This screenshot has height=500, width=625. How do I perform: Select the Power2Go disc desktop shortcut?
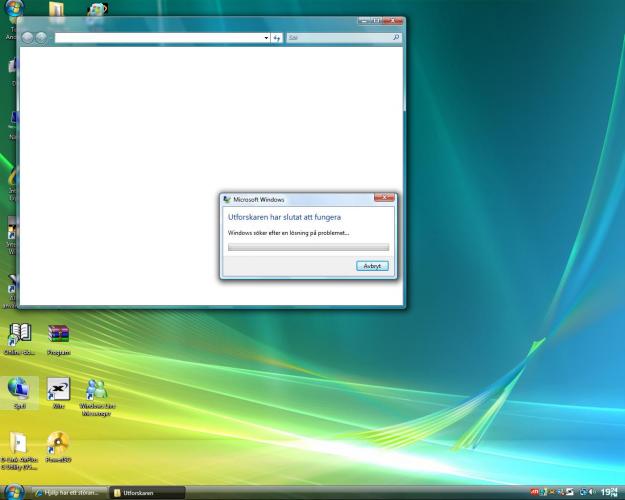pyautogui.click(x=58, y=447)
